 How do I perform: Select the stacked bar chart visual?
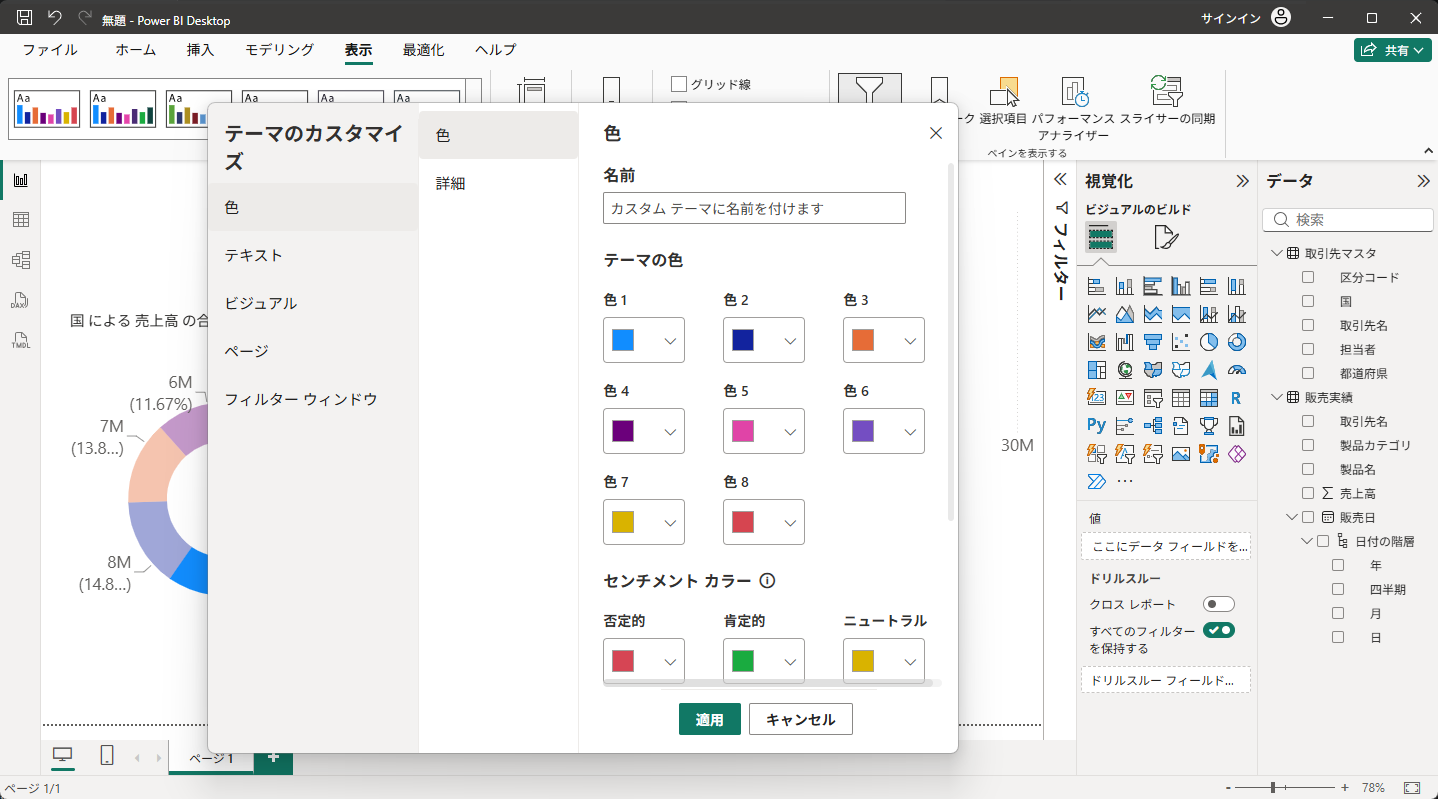tap(1097, 286)
